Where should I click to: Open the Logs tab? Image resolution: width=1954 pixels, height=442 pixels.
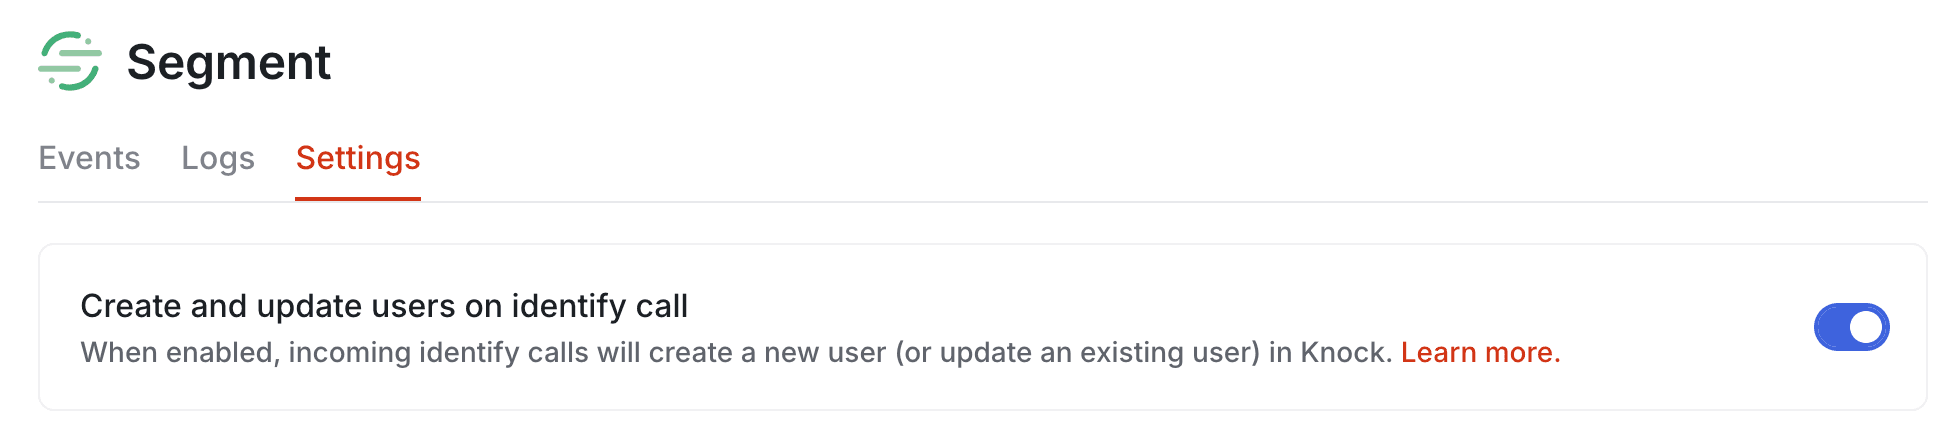click(x=218, y=158)
